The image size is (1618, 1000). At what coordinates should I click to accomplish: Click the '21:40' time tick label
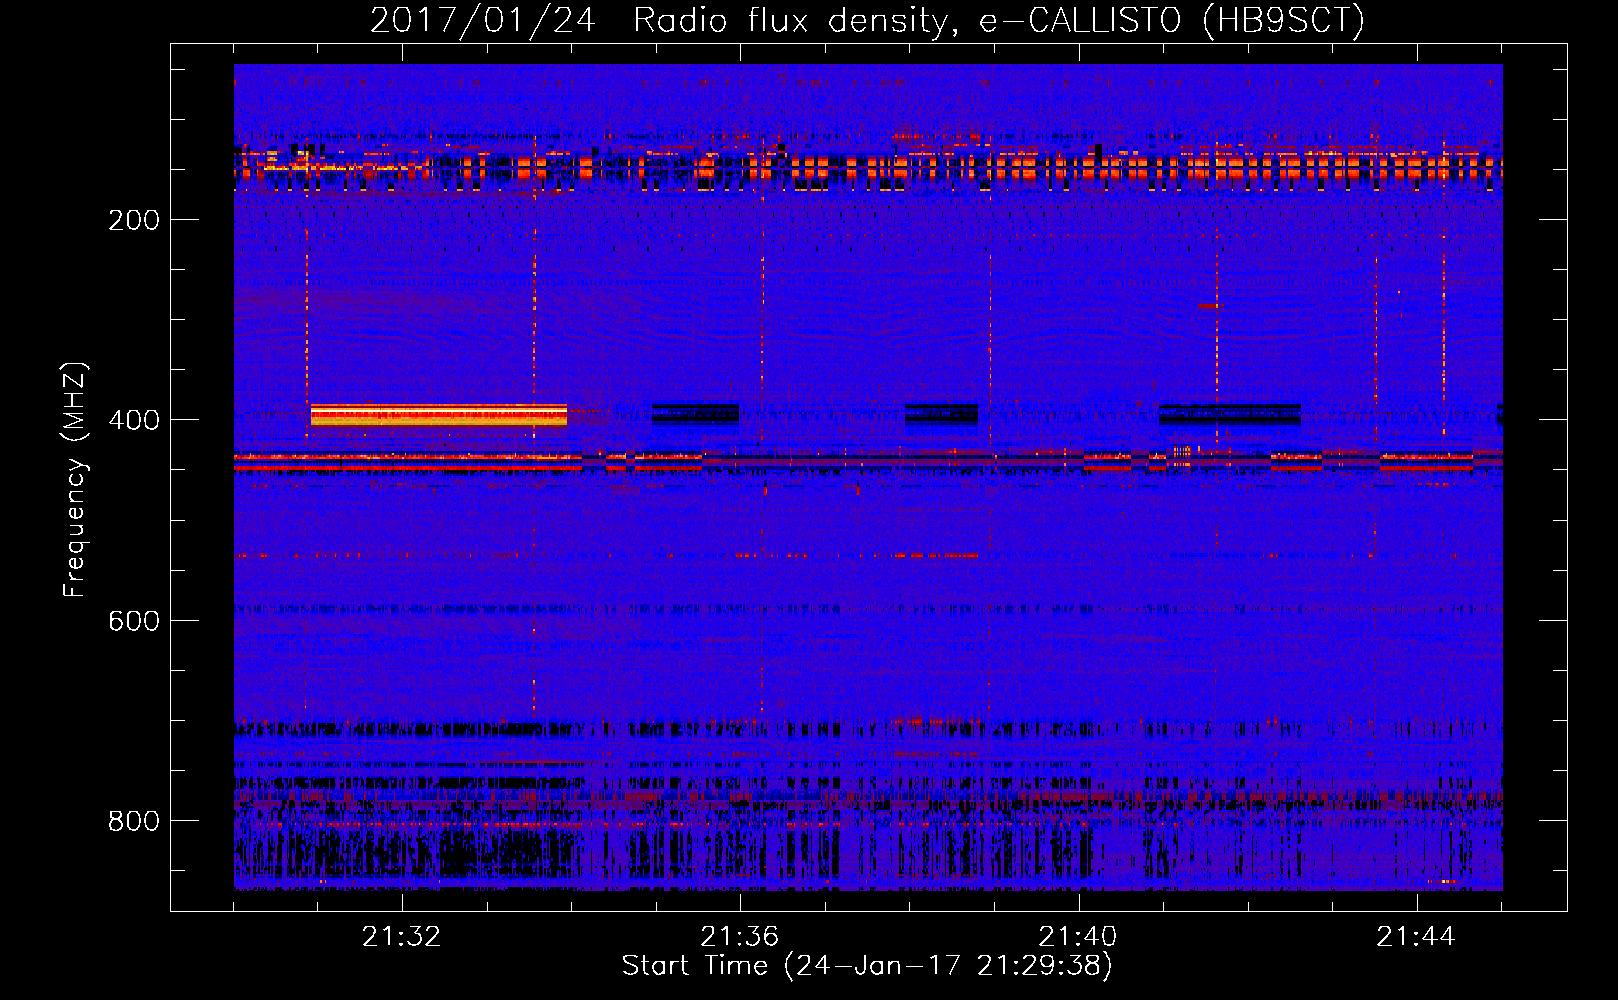point(1078,937)
